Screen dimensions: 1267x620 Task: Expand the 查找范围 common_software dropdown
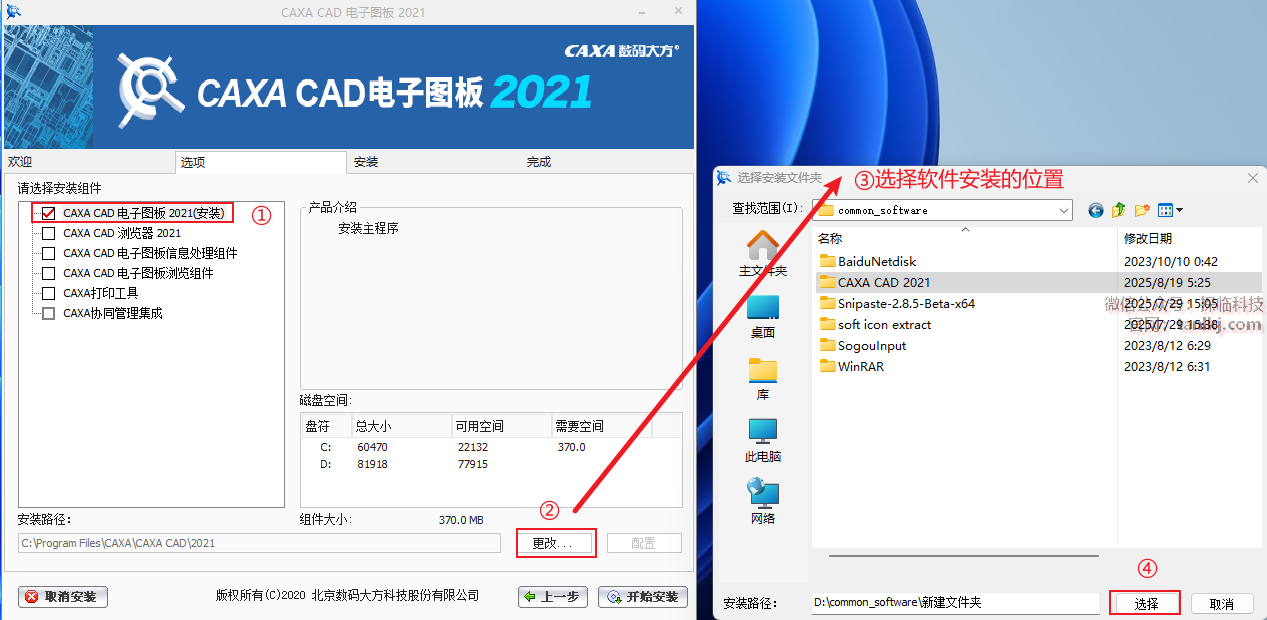coord(1063,210)
